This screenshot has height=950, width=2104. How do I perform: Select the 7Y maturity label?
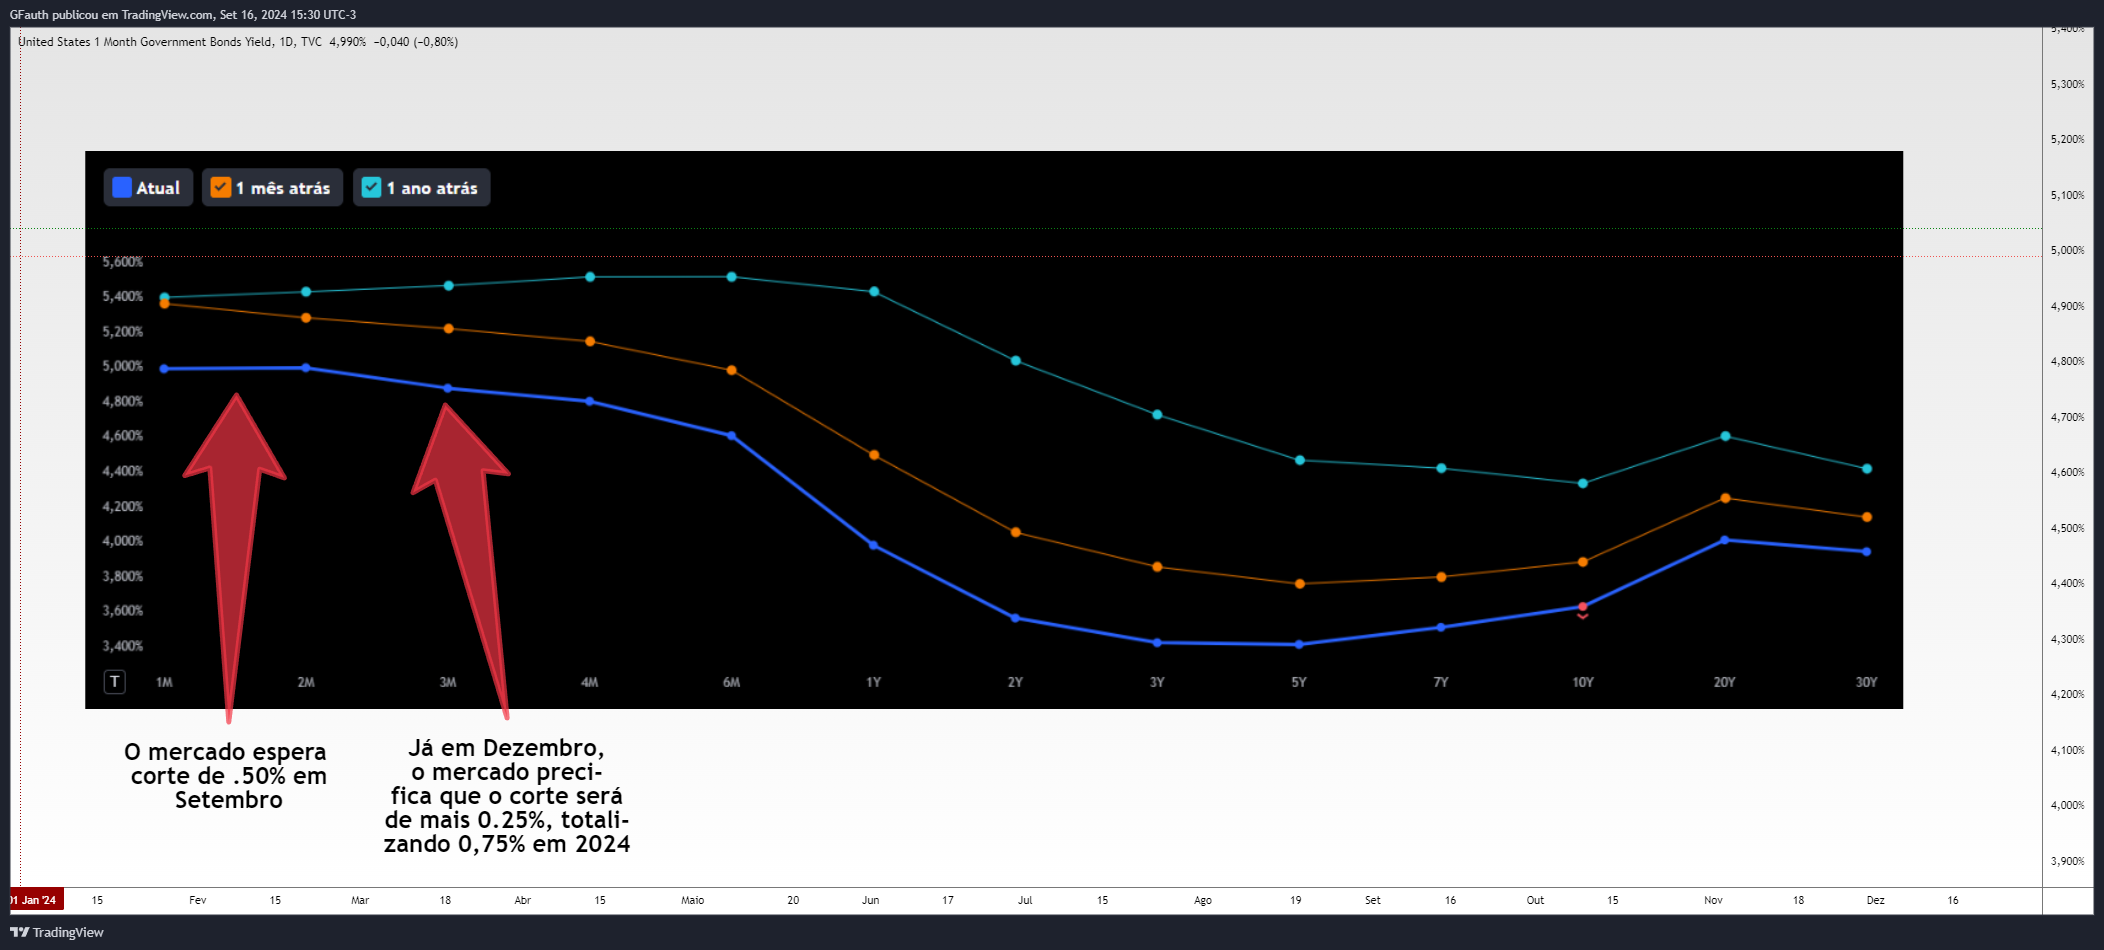tap(1441, 682)
